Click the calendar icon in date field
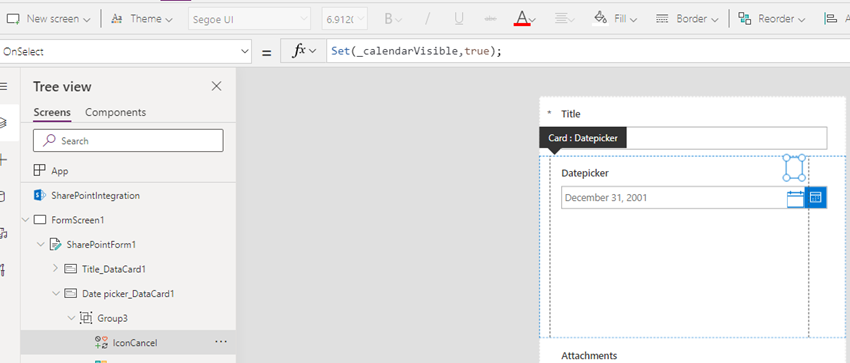The height and width of the screenshot is (363, 850). (x=795, y=198)
